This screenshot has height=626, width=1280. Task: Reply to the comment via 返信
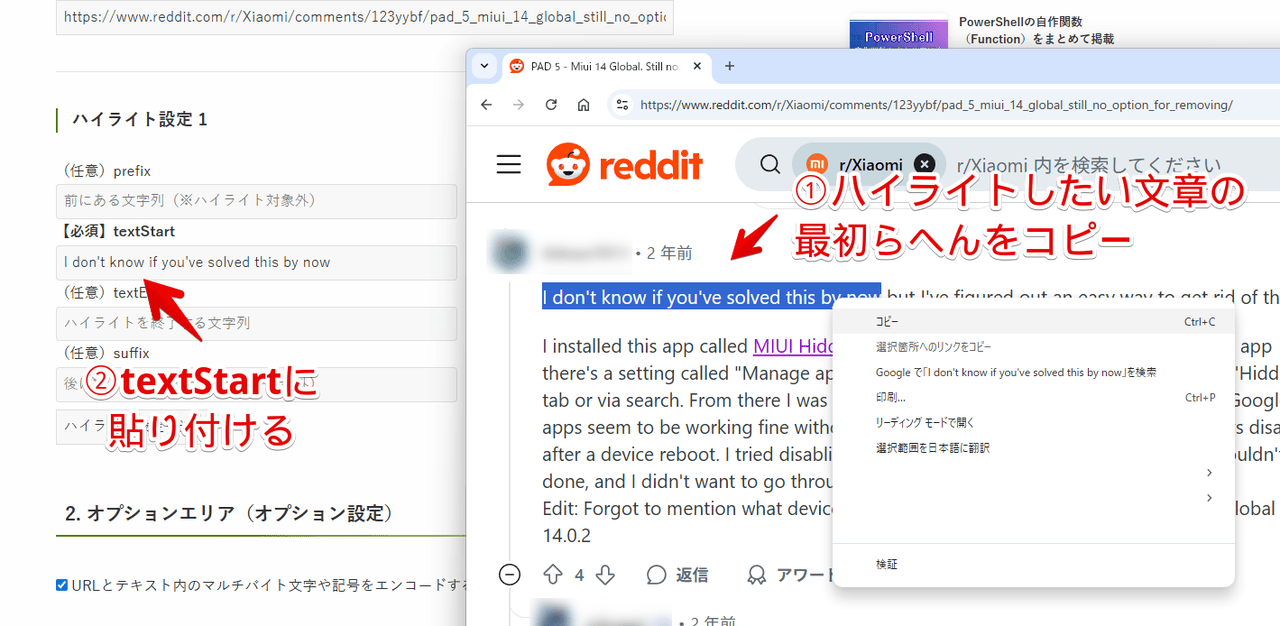(677, 574)
